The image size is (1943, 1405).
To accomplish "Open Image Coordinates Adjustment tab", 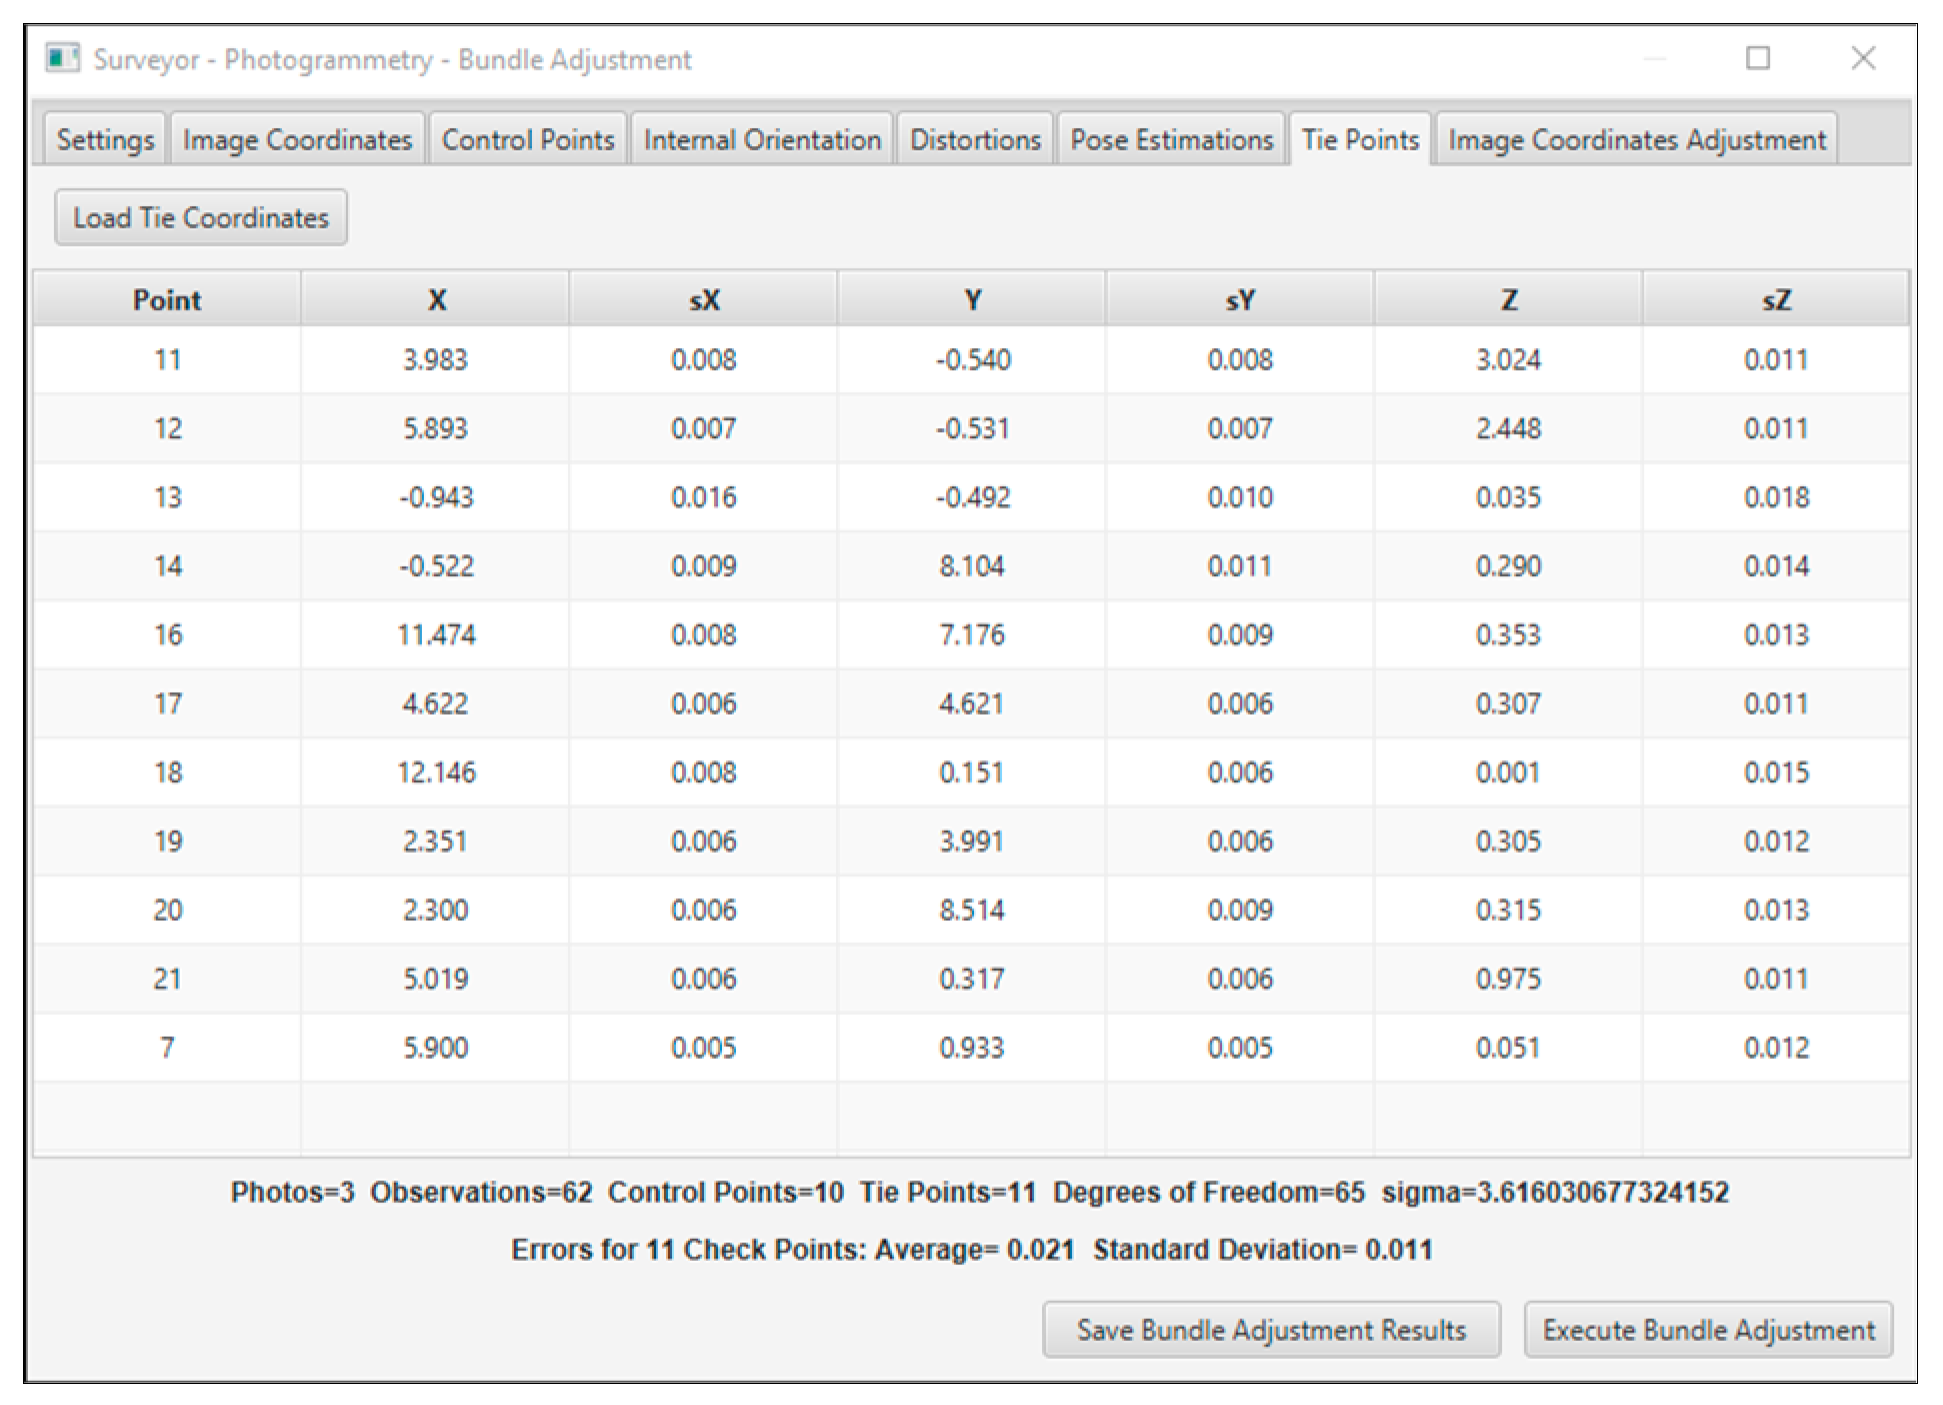I will [x=1636, y=140].
